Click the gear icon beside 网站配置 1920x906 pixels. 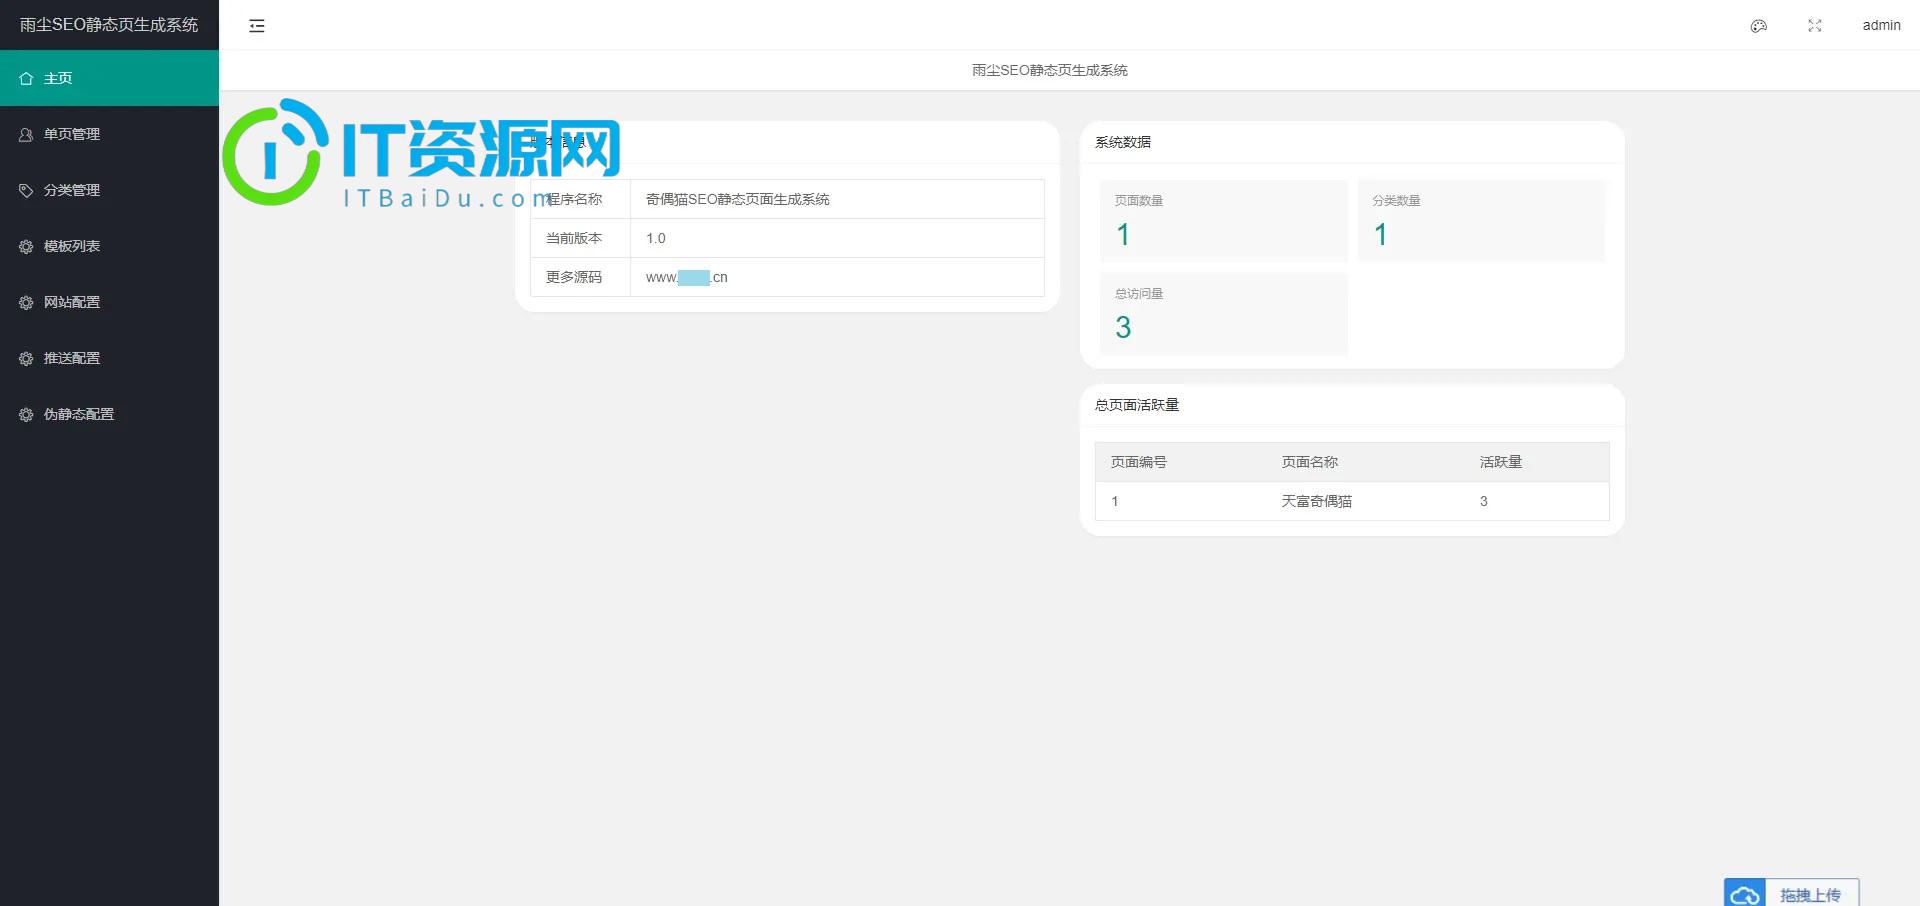[26, 302]
